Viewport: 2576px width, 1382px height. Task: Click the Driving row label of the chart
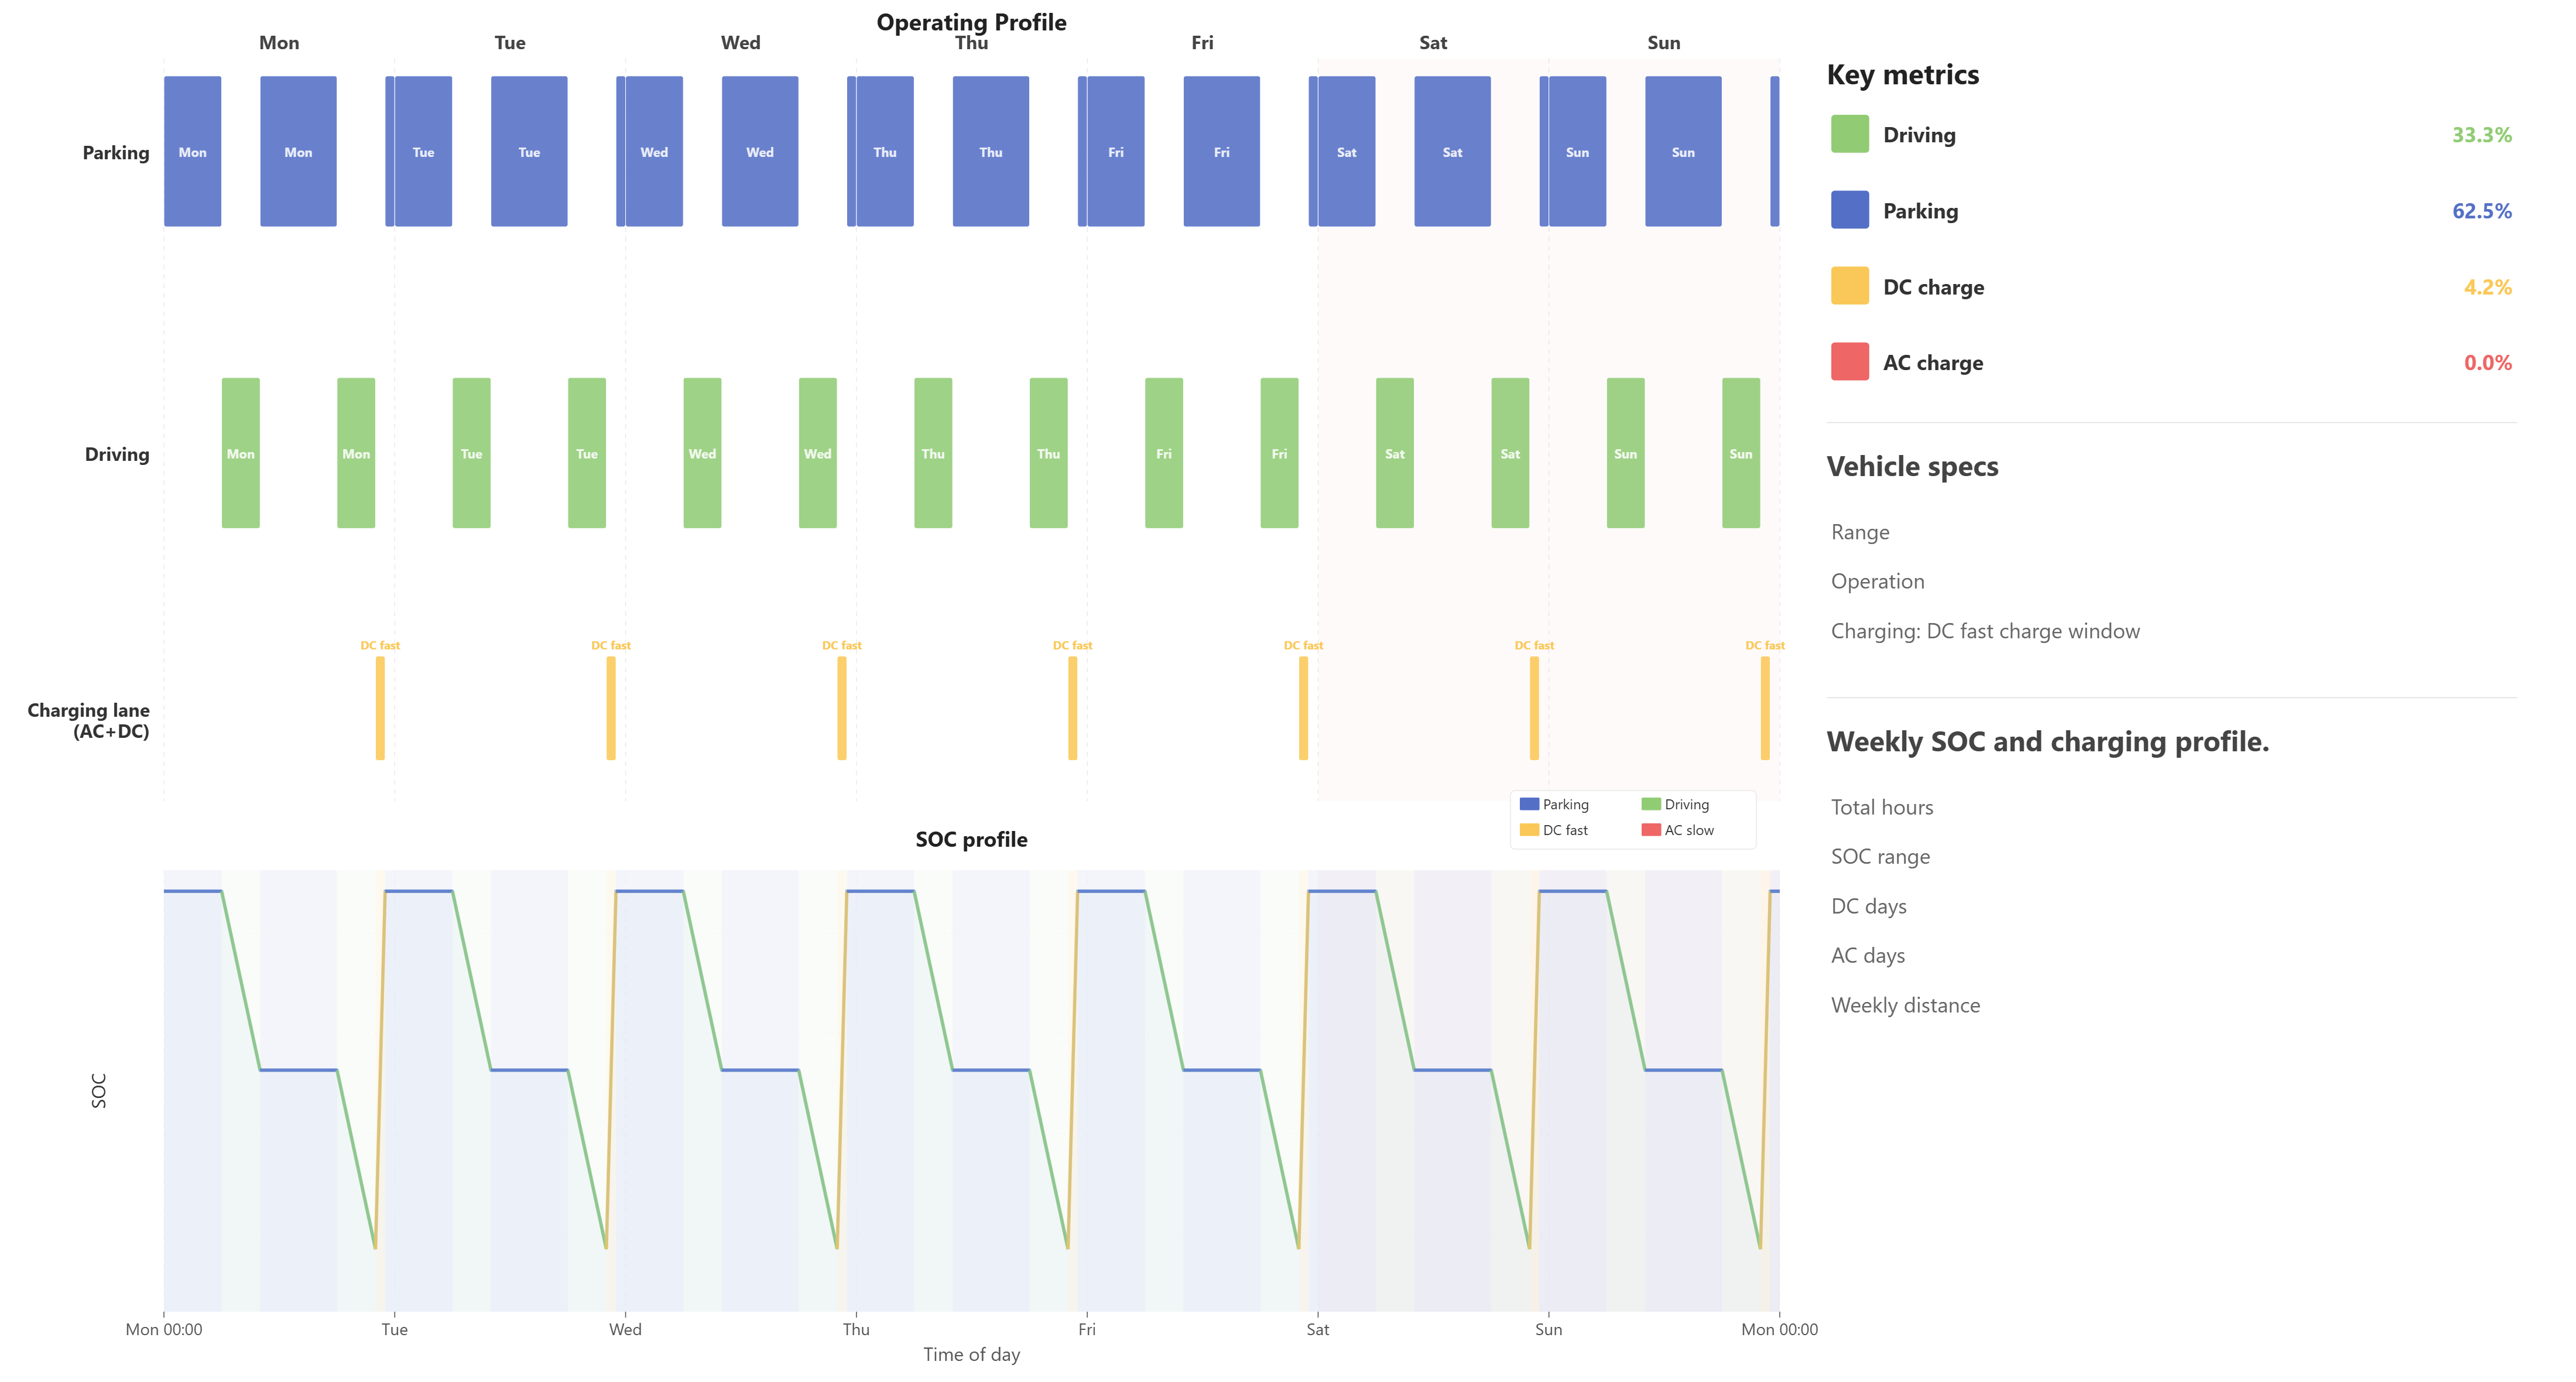pyautogui.click(x=116, y=454)
